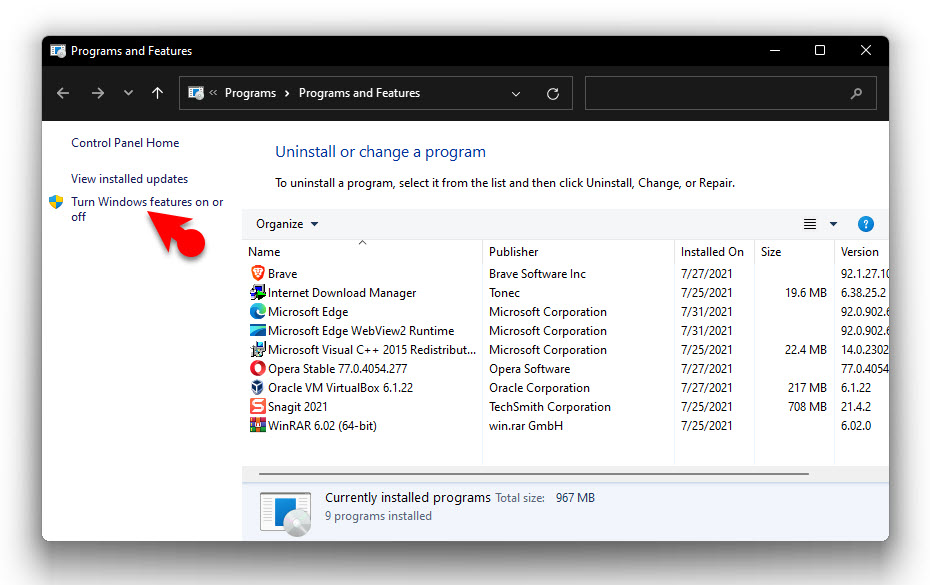Open address bar previous locations dropdown
This screenshot has width=930, height=585.
(516, 94)
